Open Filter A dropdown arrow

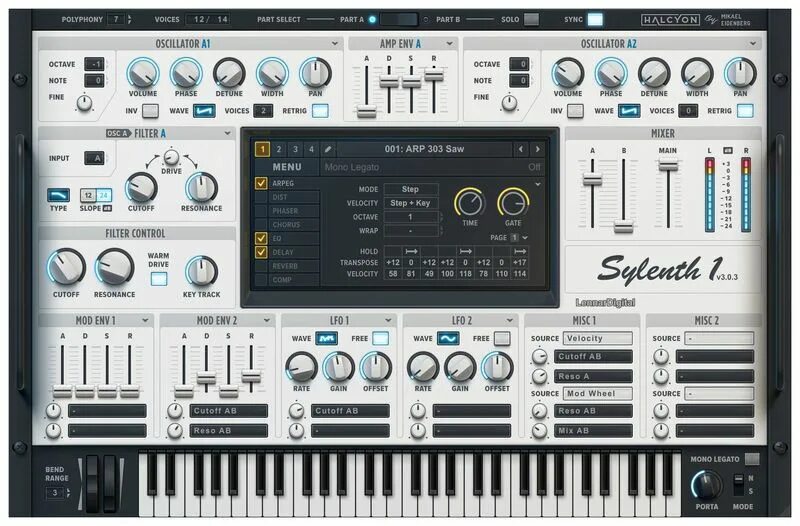(227, 134)
